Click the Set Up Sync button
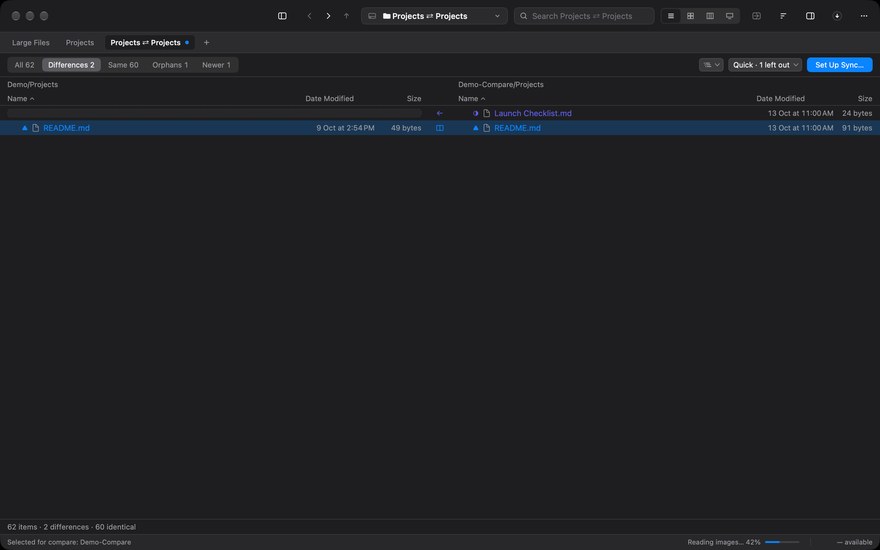This screenshot has height=550, width=880. [x=840, y=65]
